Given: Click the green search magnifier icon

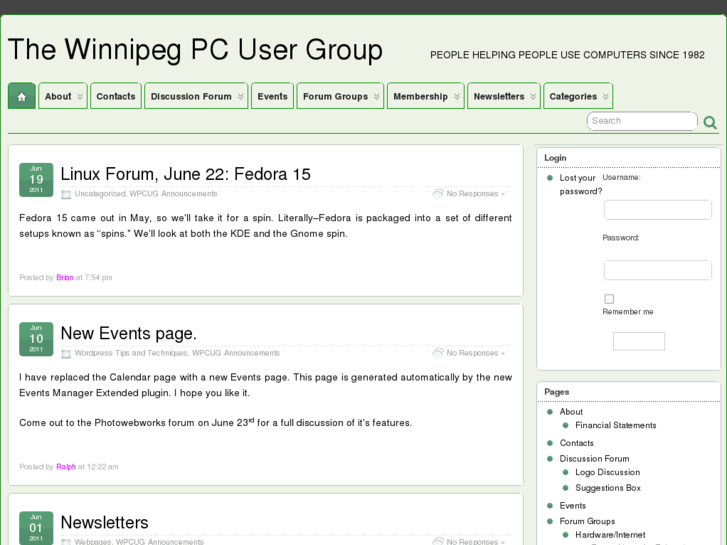Looking at the screenshot, I should click(710, 122).
